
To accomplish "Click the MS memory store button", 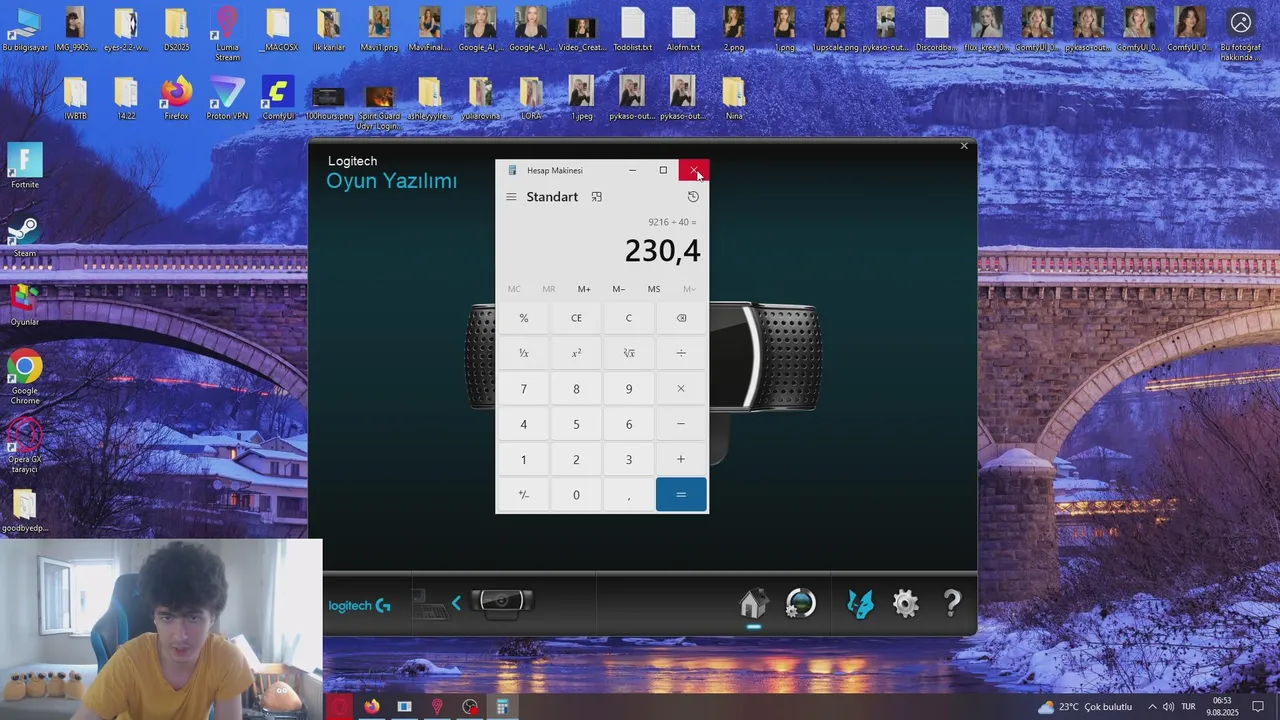I will (x=654, y=289).
